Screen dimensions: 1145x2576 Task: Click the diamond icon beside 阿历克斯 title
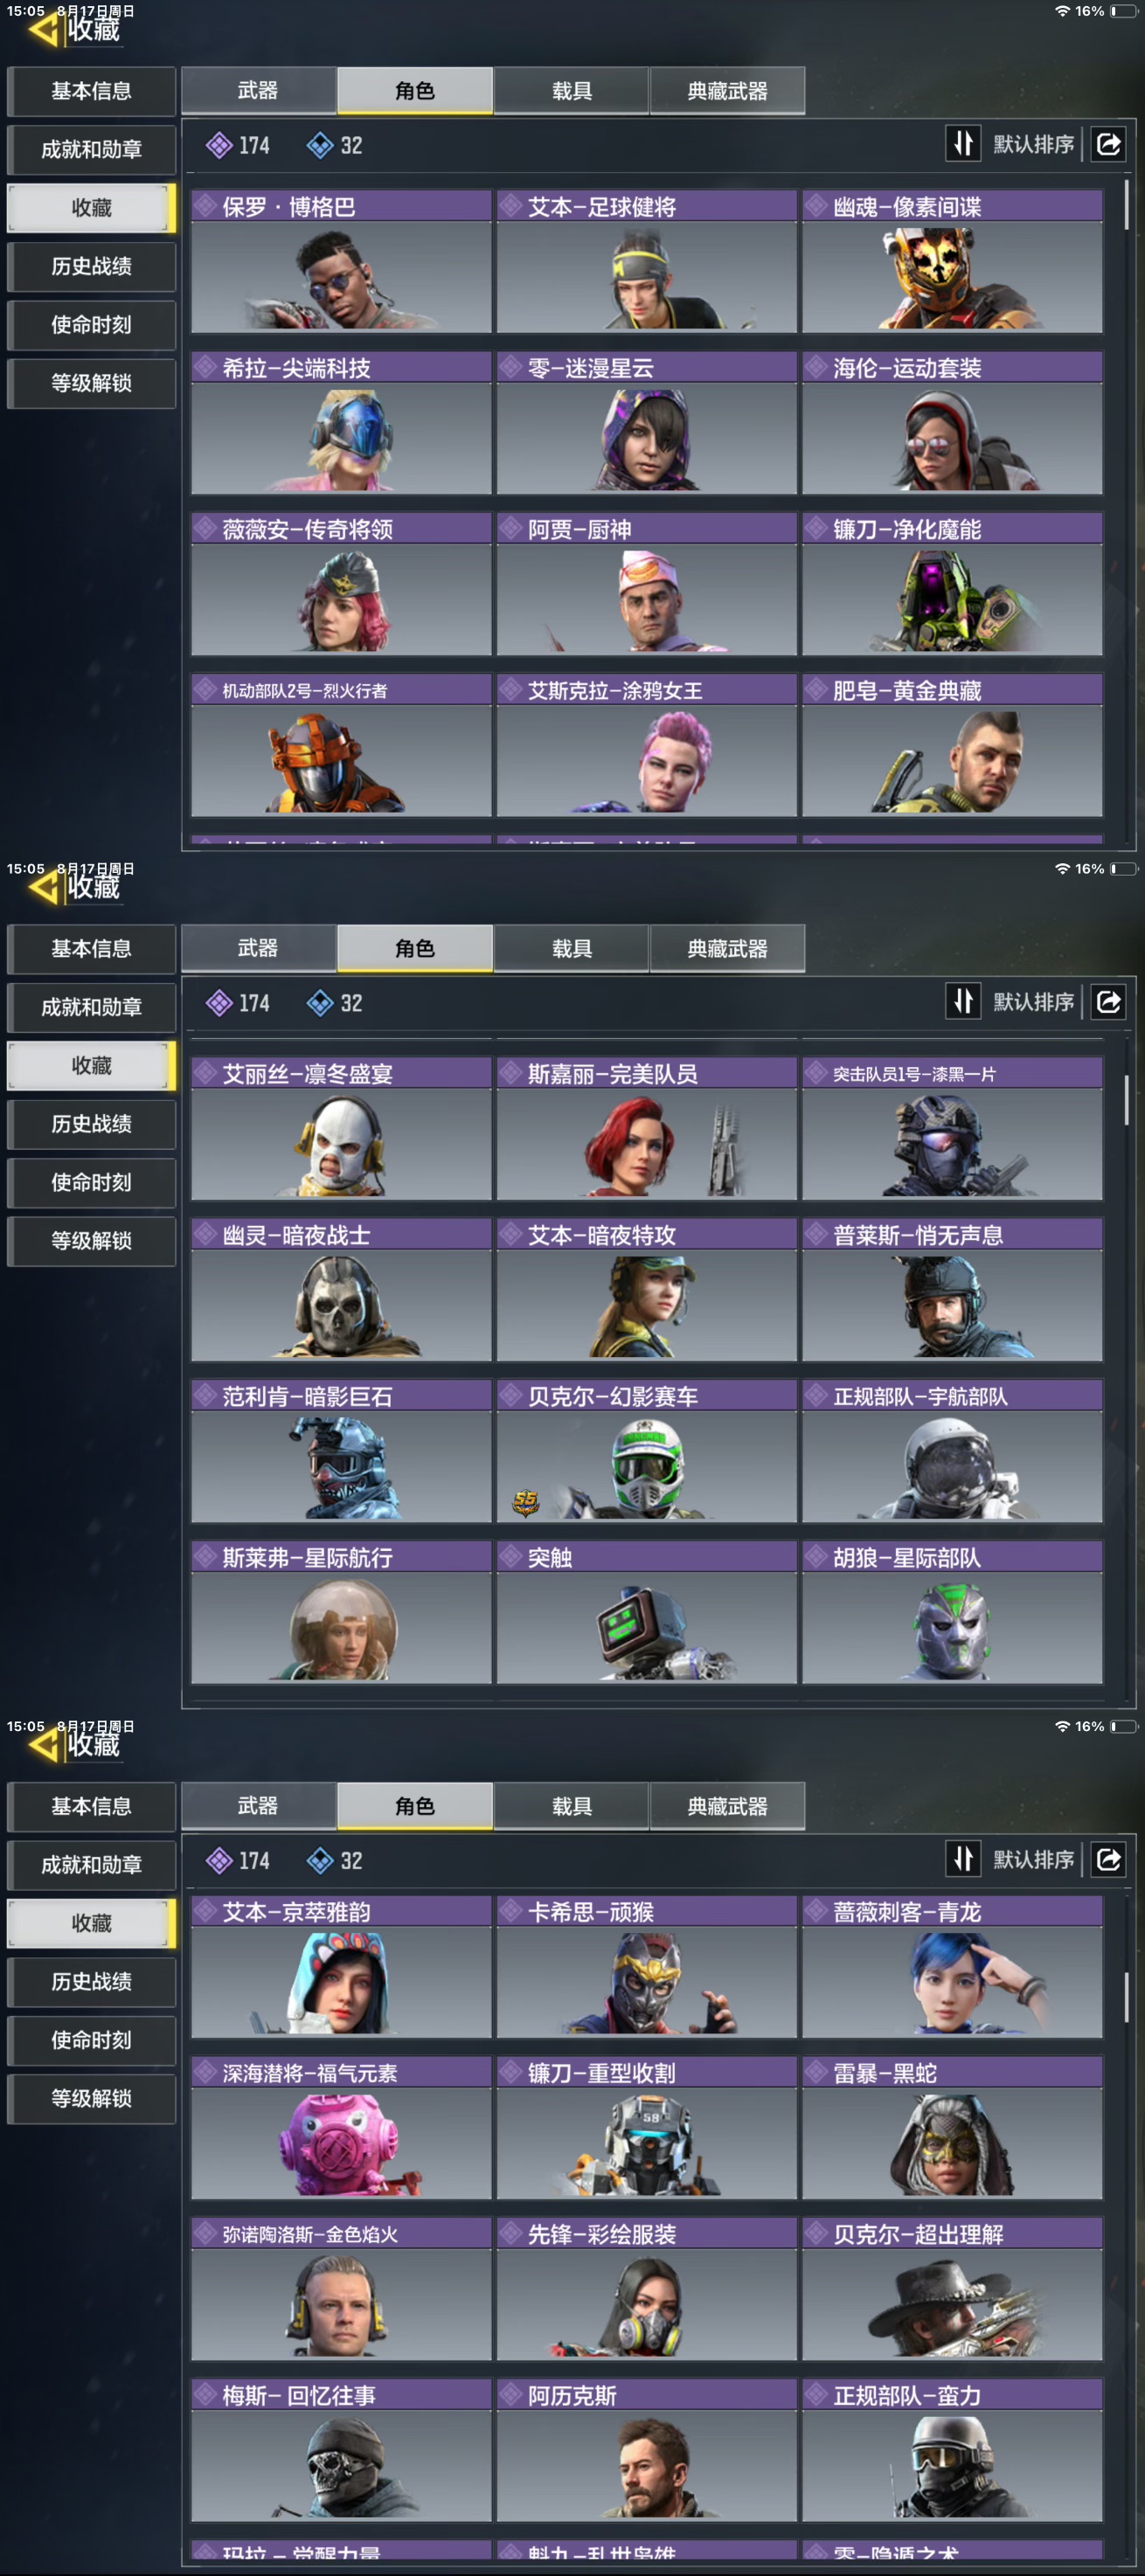click(x=512, y=2395)
